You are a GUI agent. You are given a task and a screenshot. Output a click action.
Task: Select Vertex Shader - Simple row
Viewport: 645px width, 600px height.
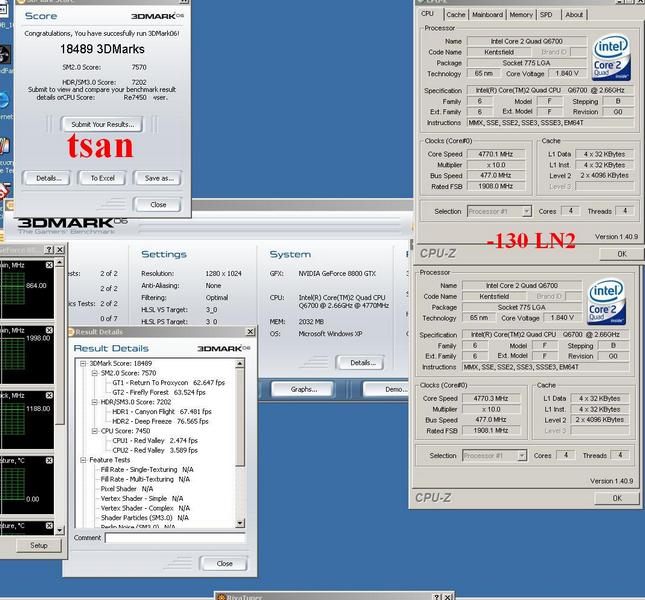(142, 498)
